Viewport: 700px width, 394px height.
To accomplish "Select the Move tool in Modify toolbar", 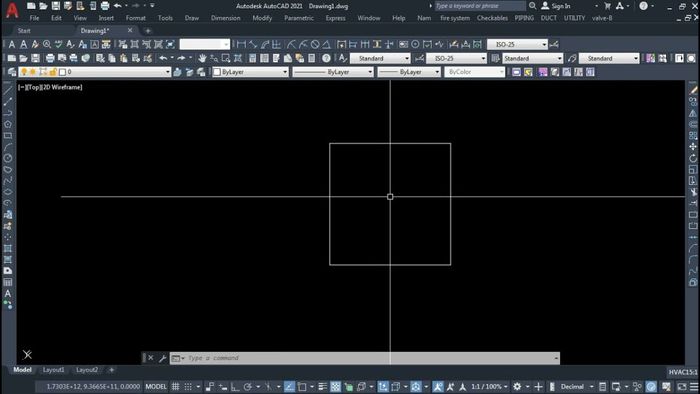I will click(693, 147).
